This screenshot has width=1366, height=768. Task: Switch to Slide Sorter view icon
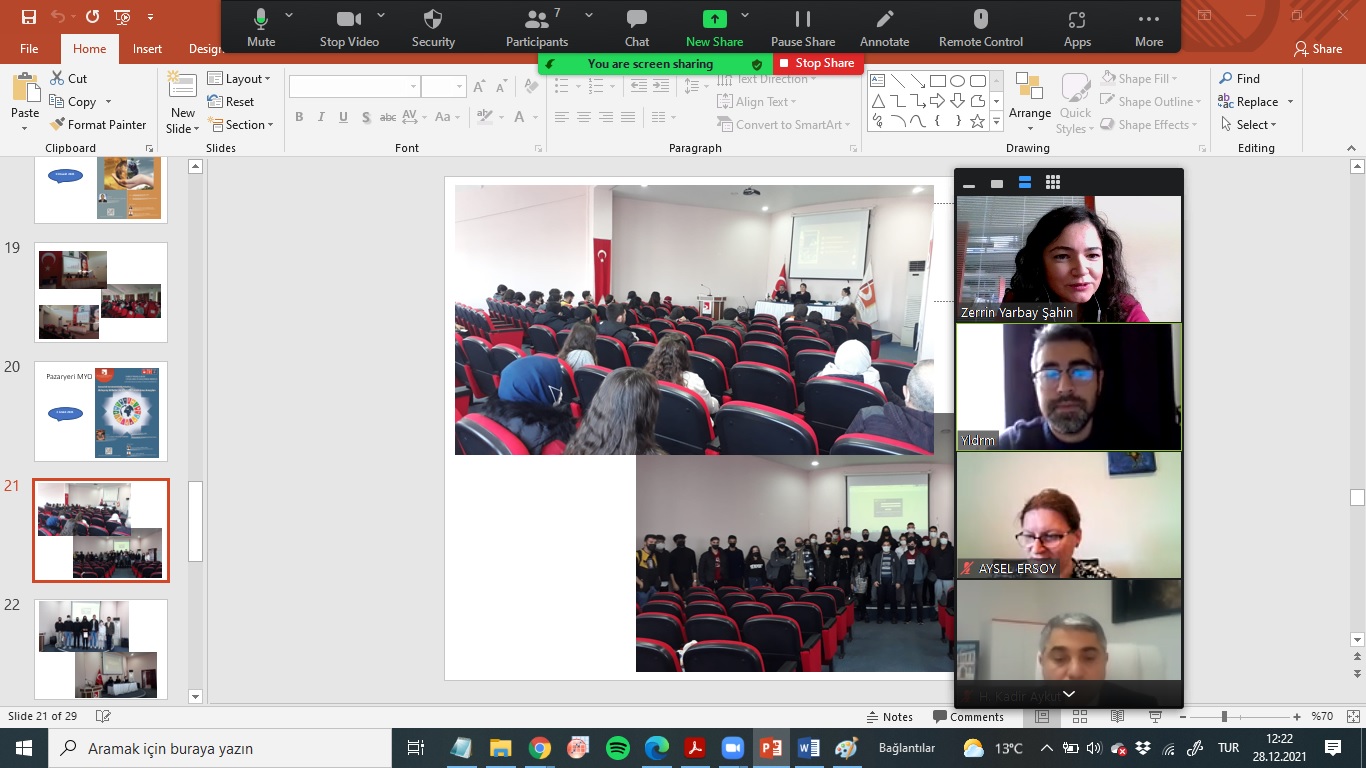pyautogui.click(x=1080, y=716)
